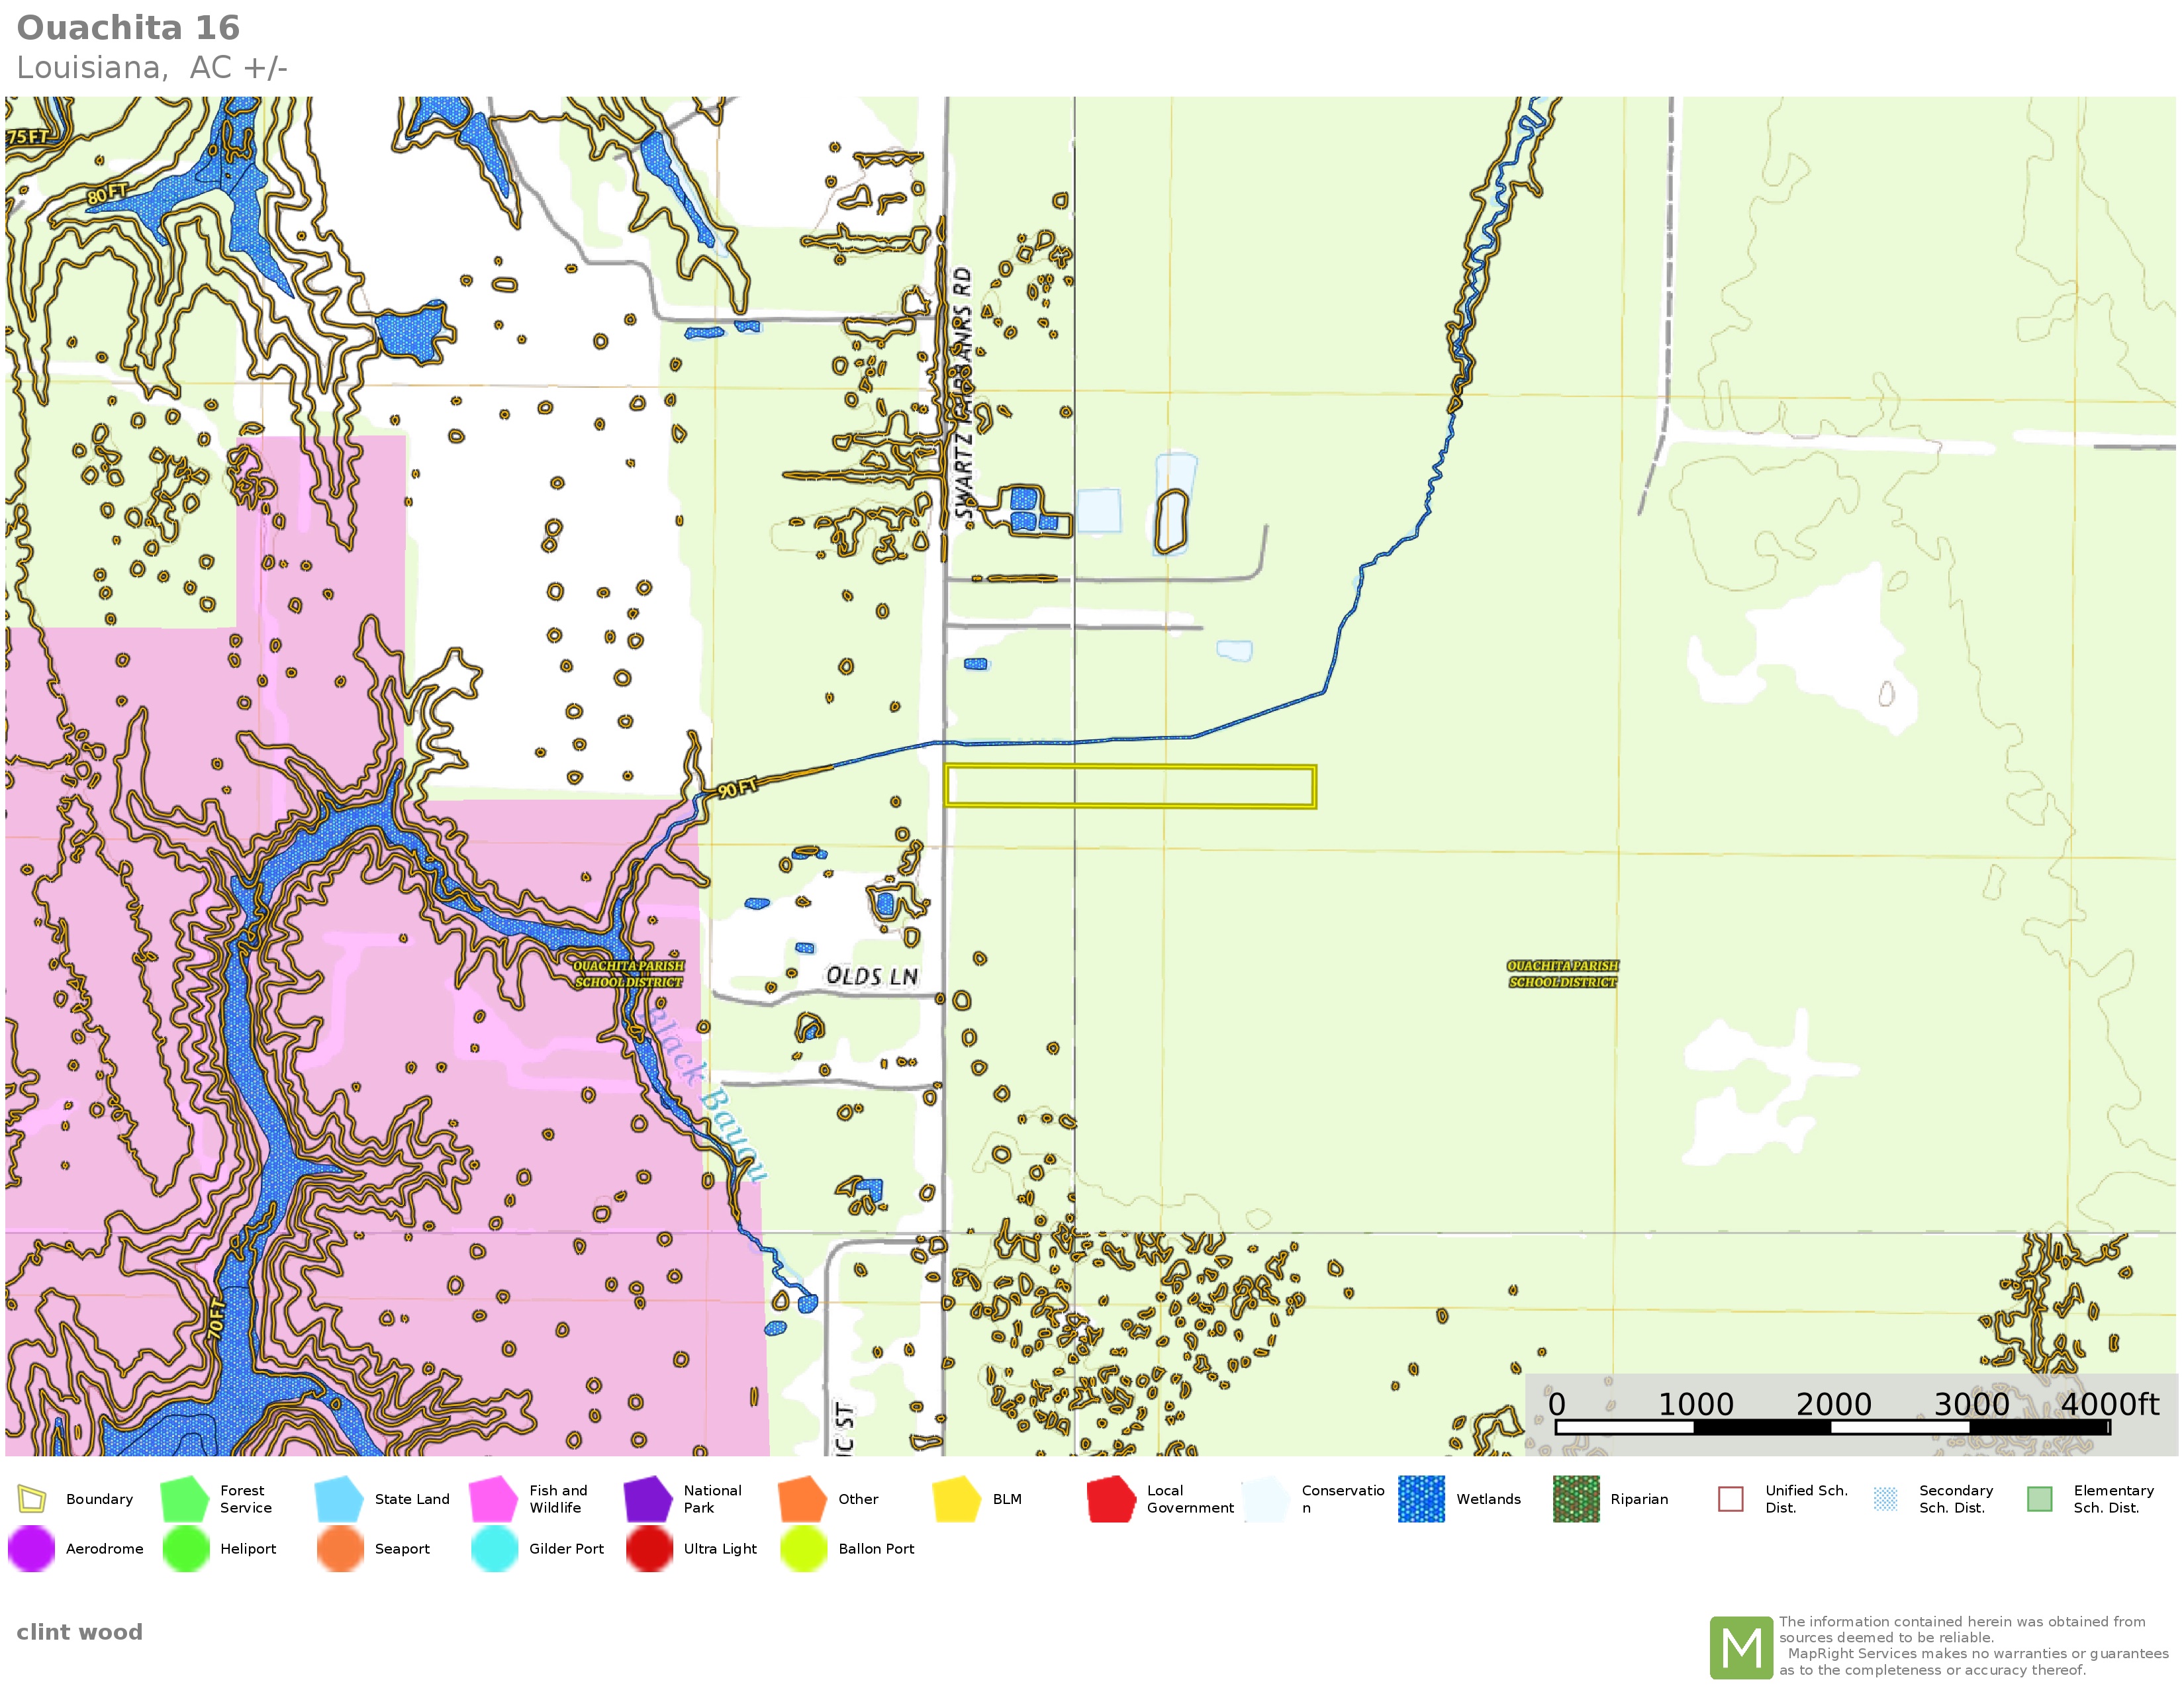Click the Unified Sch. Dist. square symbol

tap(1730, 1499)
